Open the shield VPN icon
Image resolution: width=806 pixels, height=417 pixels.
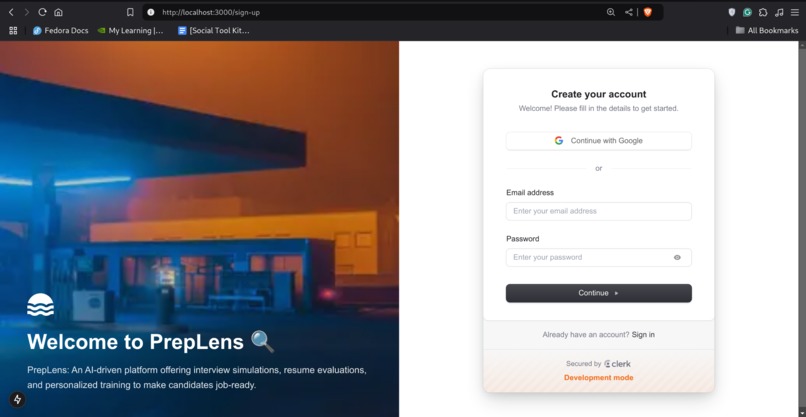click(x=732, y=12)
